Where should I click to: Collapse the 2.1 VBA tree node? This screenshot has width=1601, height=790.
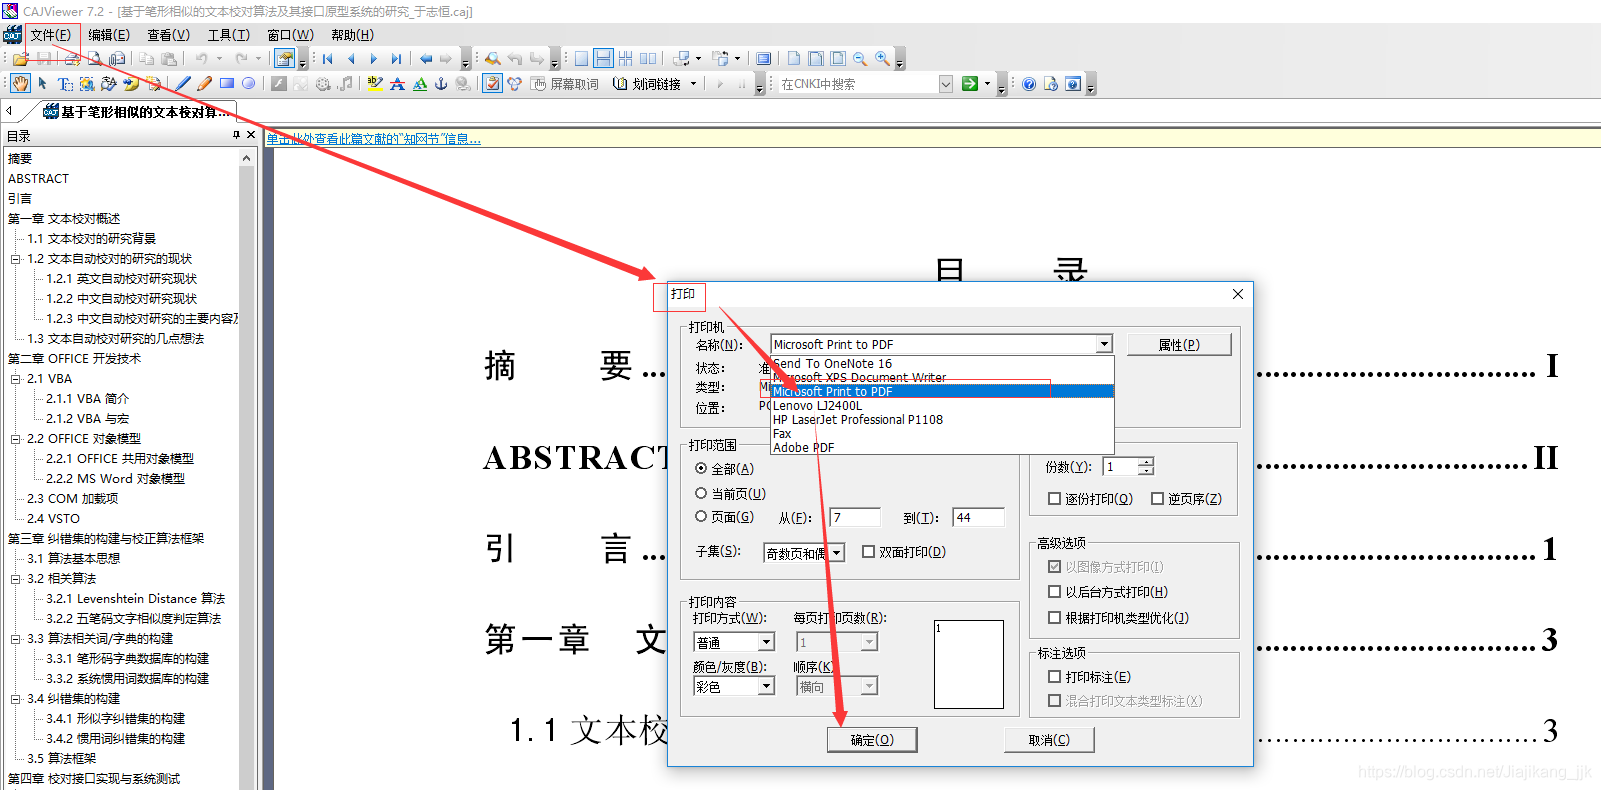coord(16,379)
